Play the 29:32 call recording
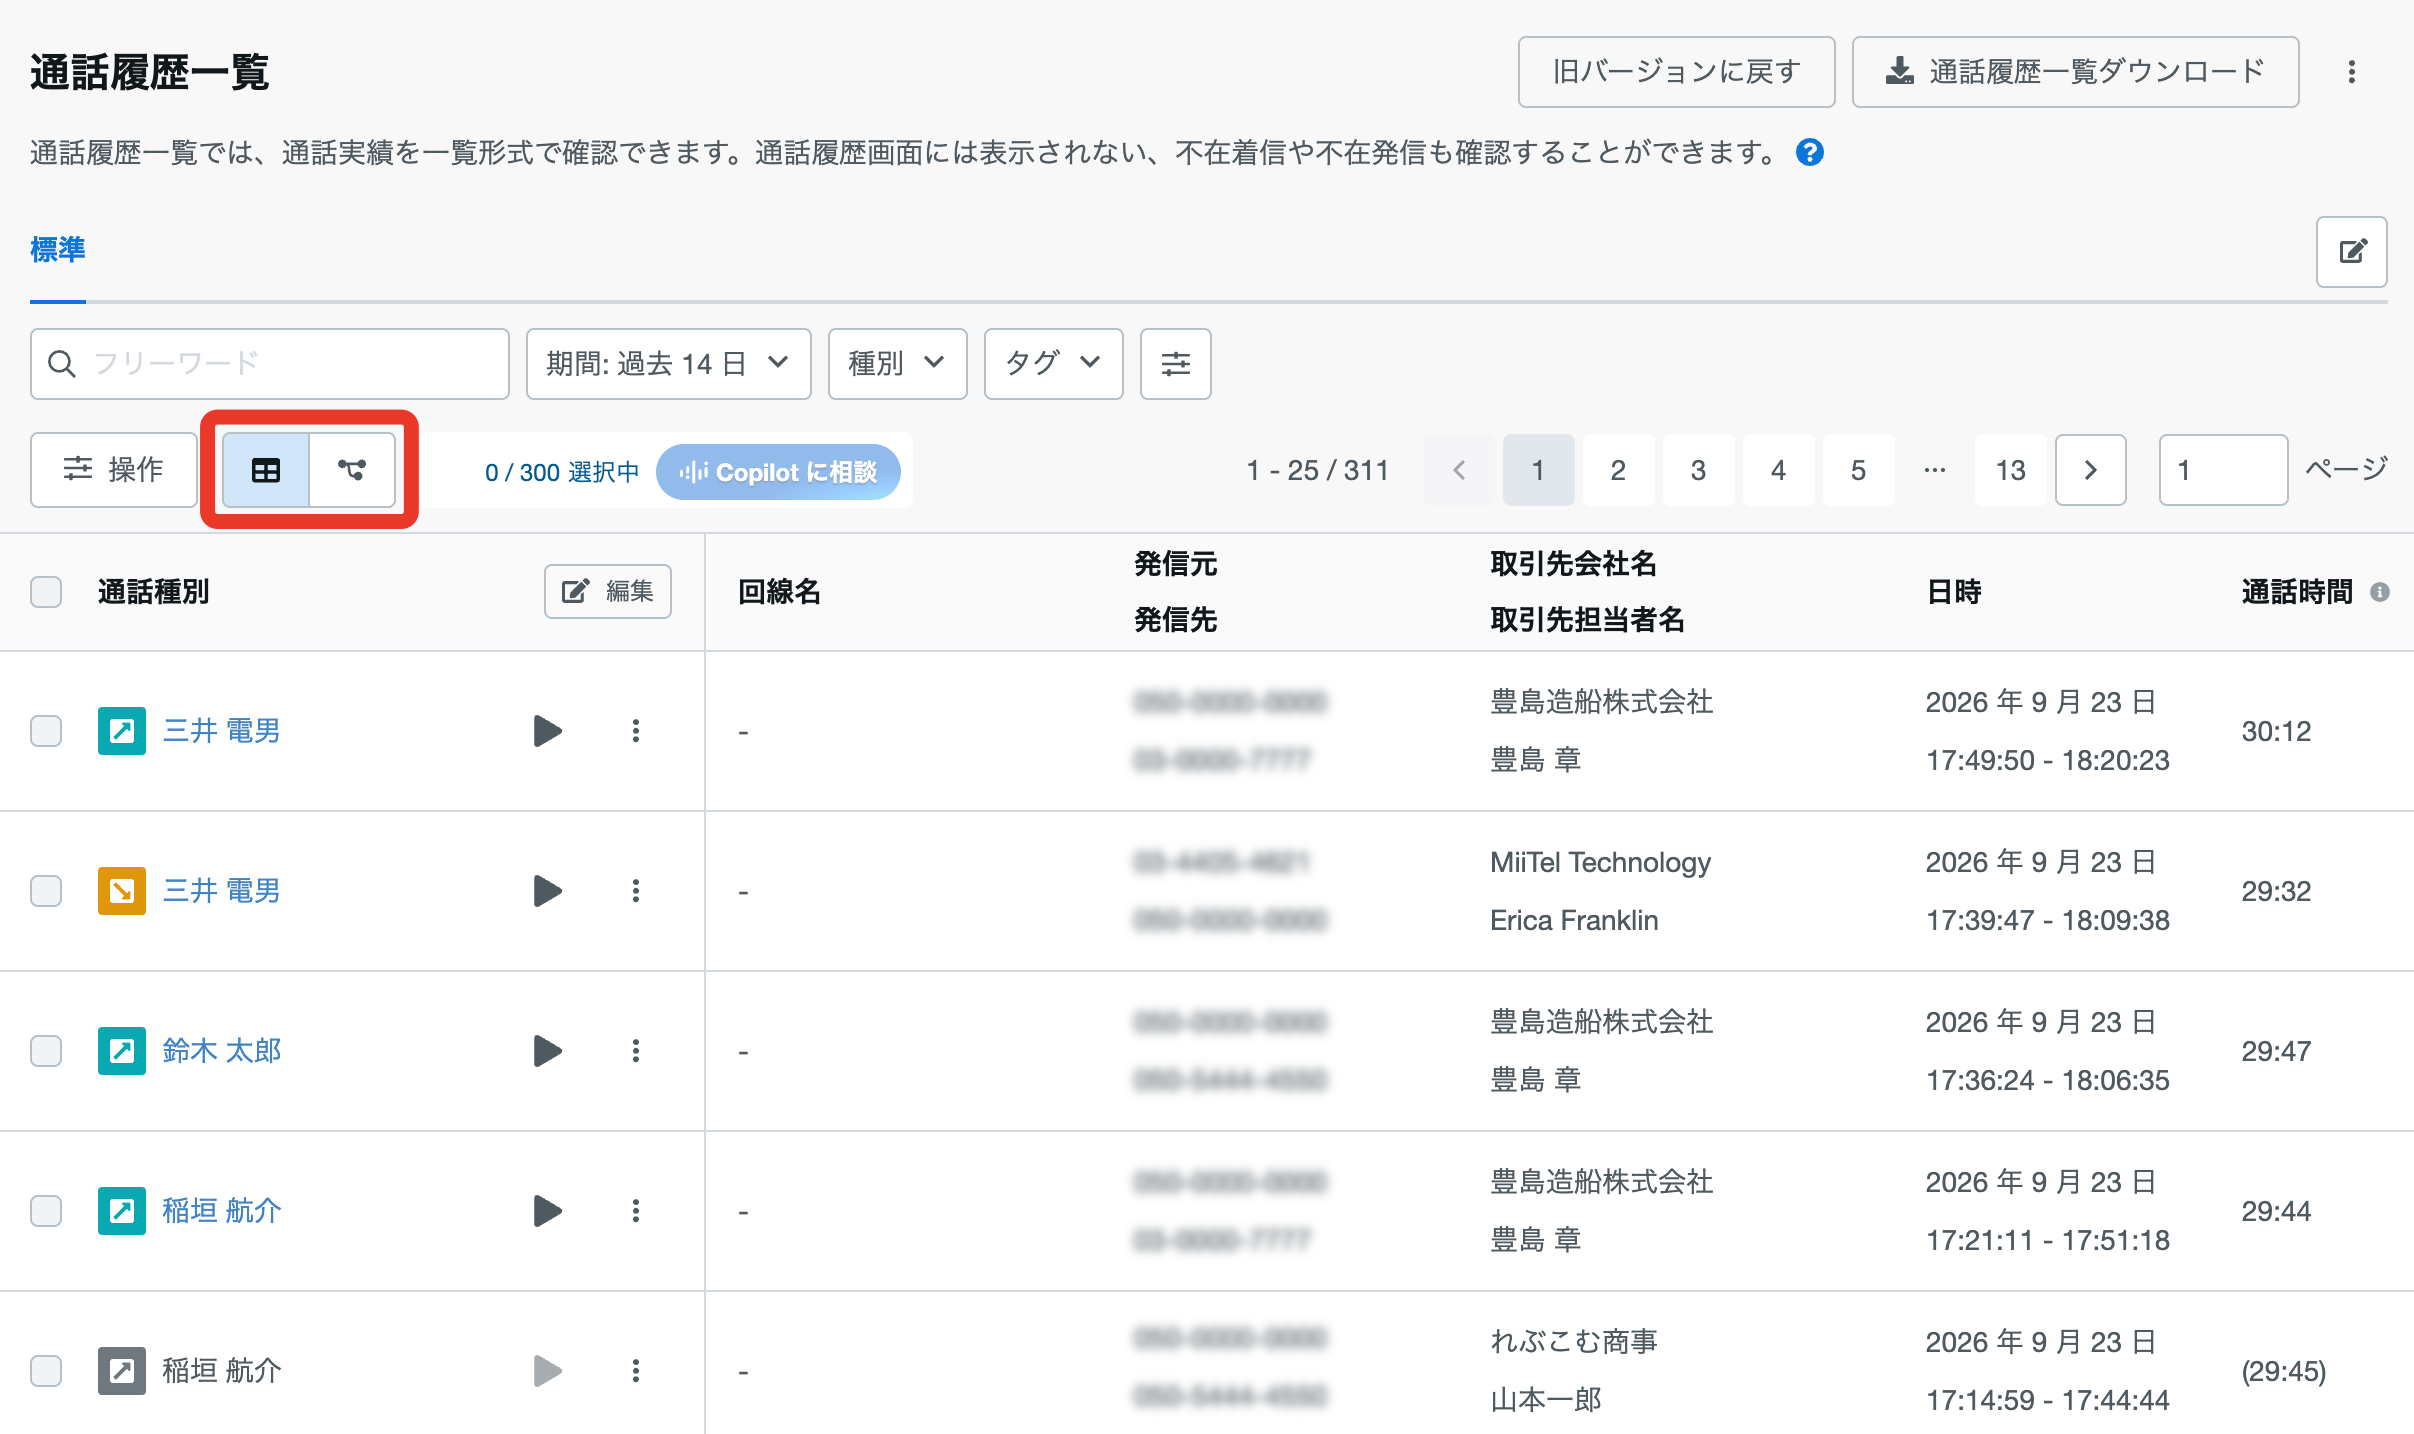This screenshot has width=2414, height=1434. click(547, 891)
